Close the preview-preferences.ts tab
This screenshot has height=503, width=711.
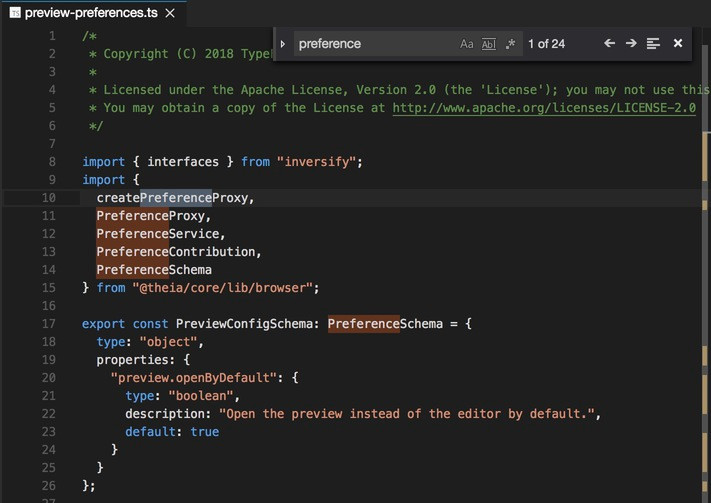[x=170, y=13]
